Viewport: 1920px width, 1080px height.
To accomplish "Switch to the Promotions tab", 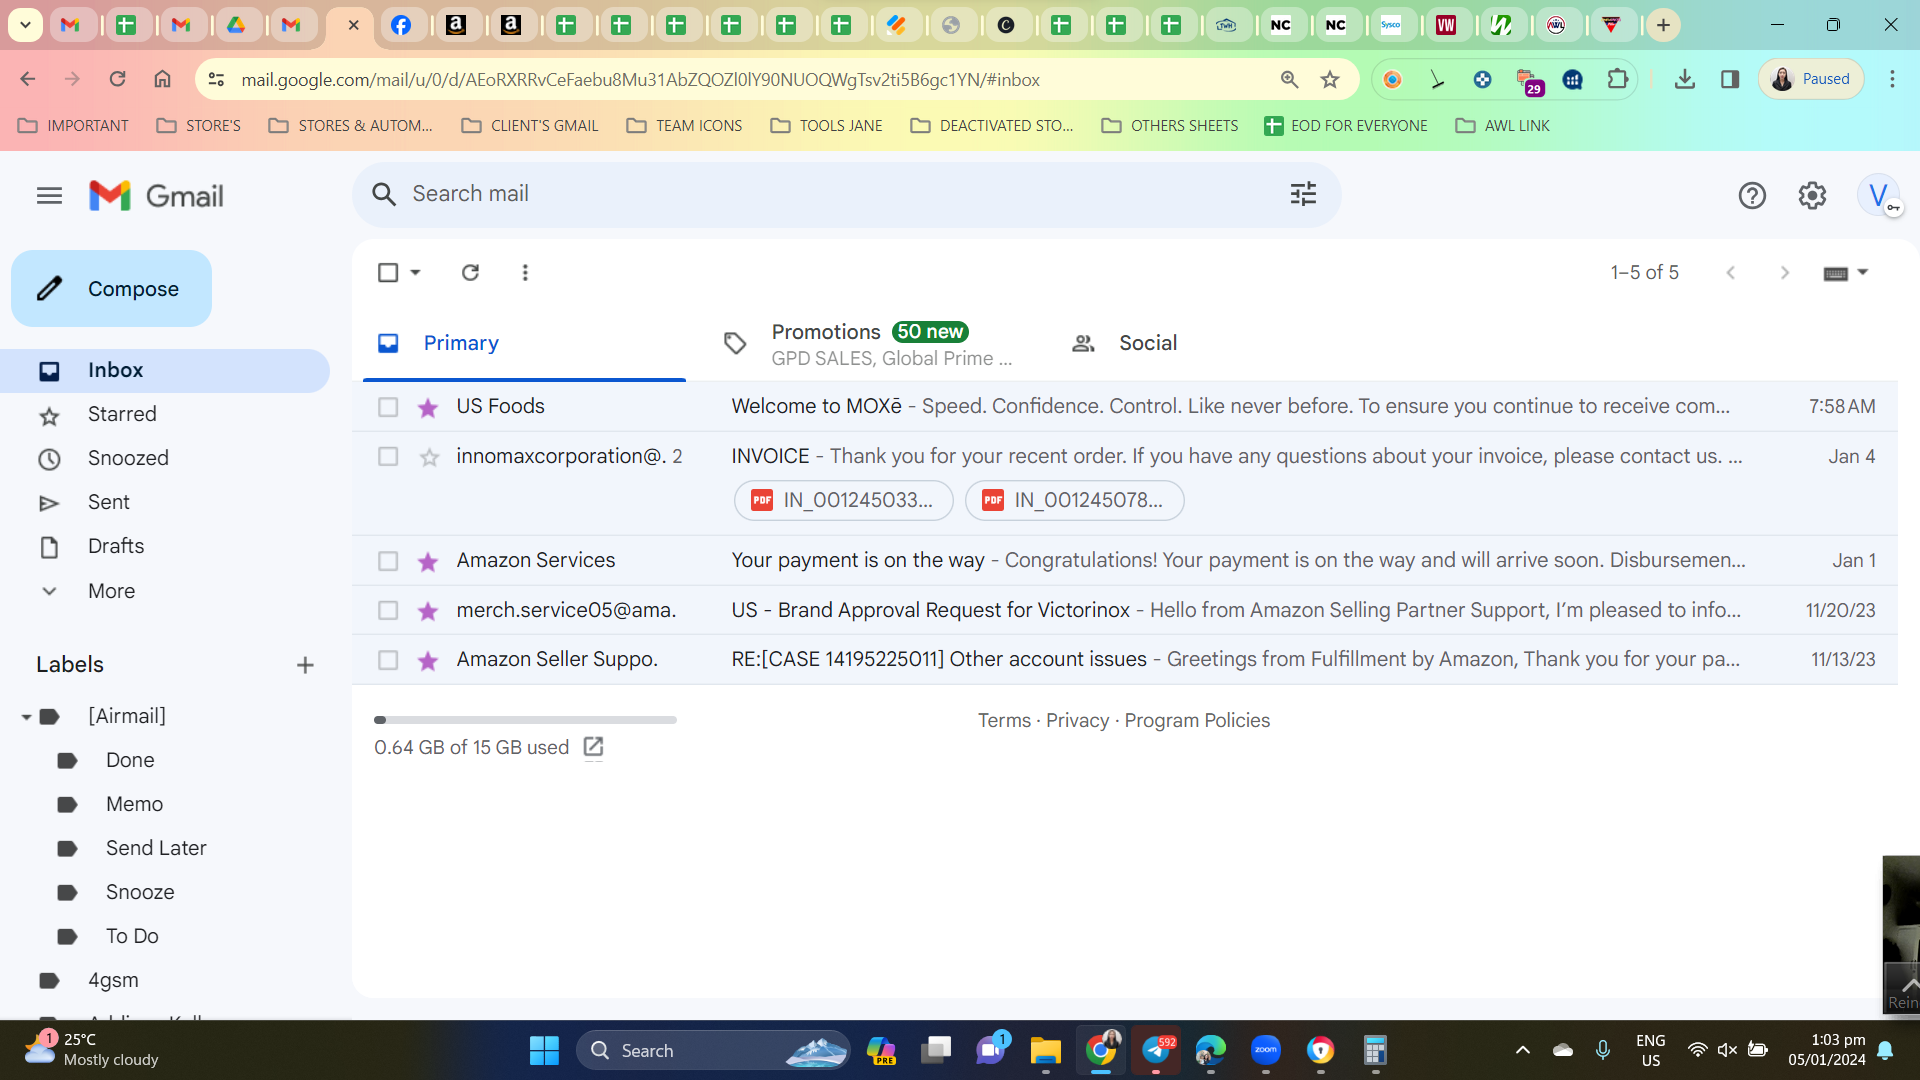I will (x=868, y=343).
